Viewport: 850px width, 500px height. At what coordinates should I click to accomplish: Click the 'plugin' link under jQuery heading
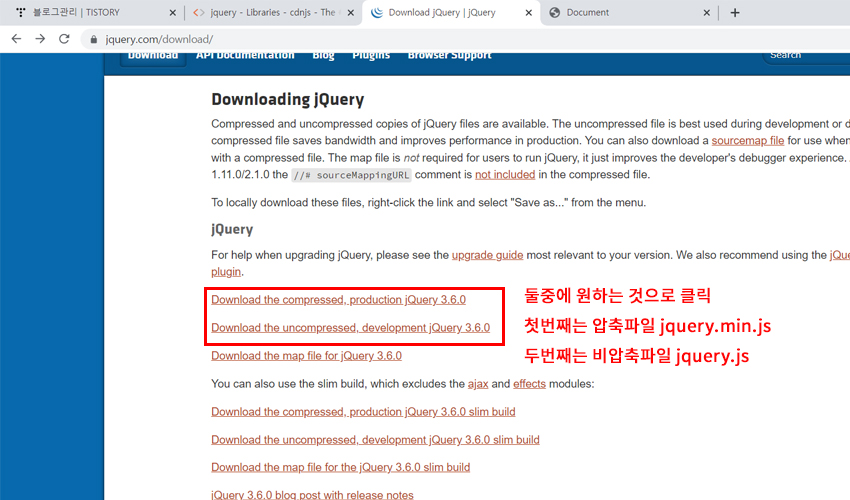click(226, 272)
